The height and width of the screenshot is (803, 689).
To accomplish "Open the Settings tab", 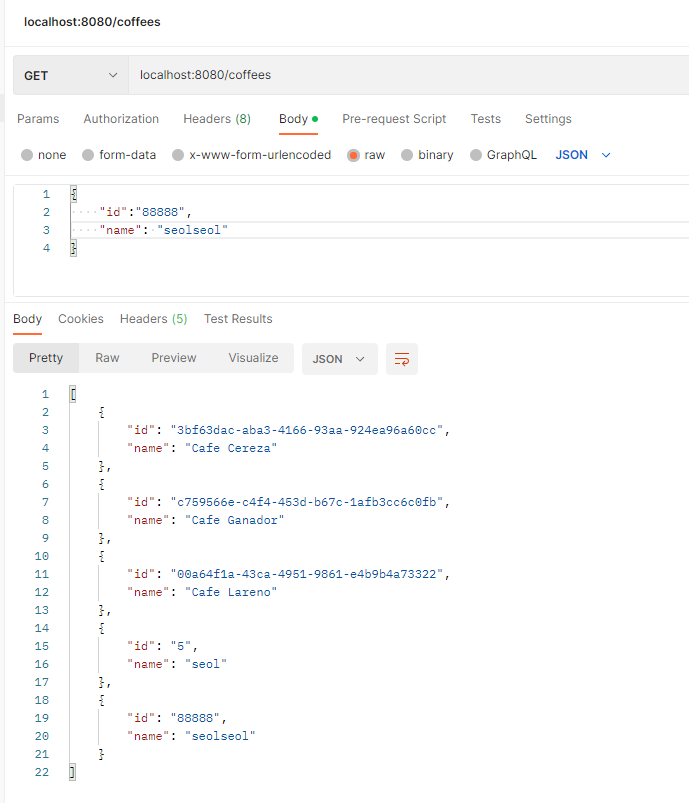I will pos(548,119).
